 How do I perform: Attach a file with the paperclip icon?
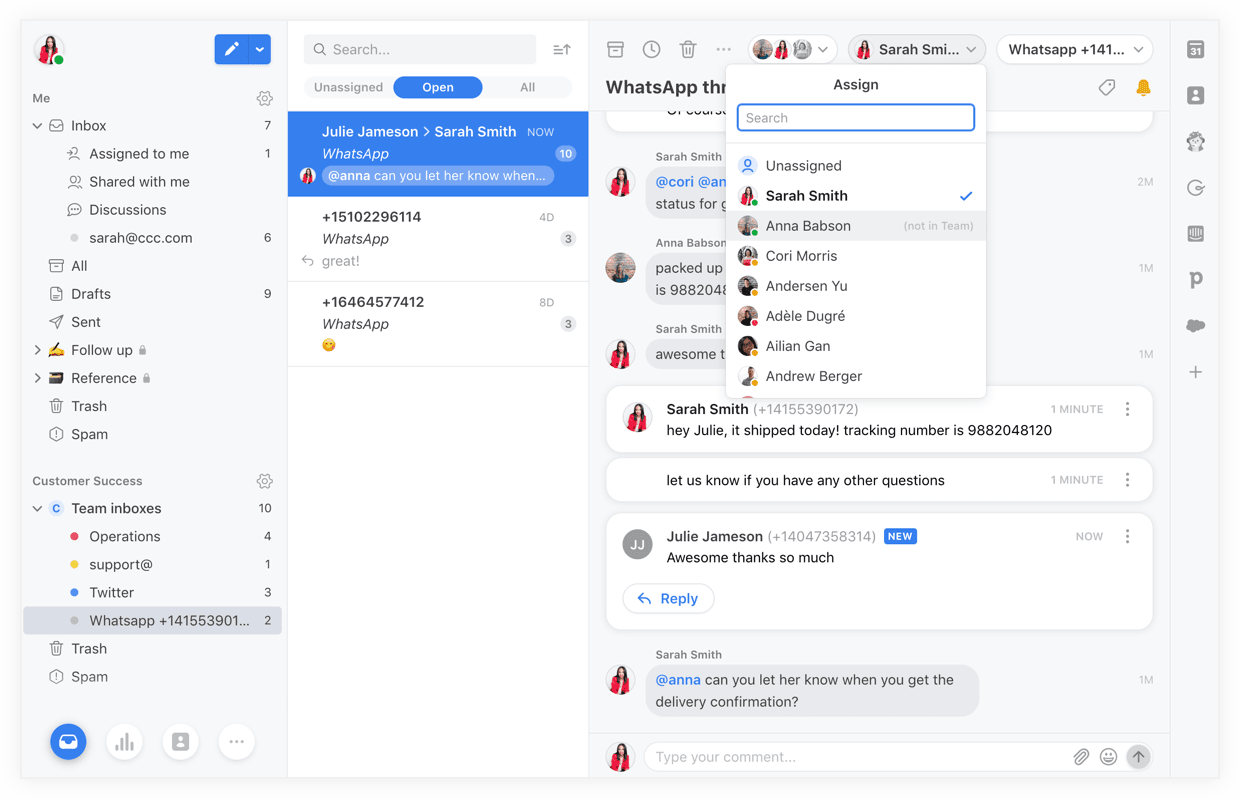point(1081,757)
